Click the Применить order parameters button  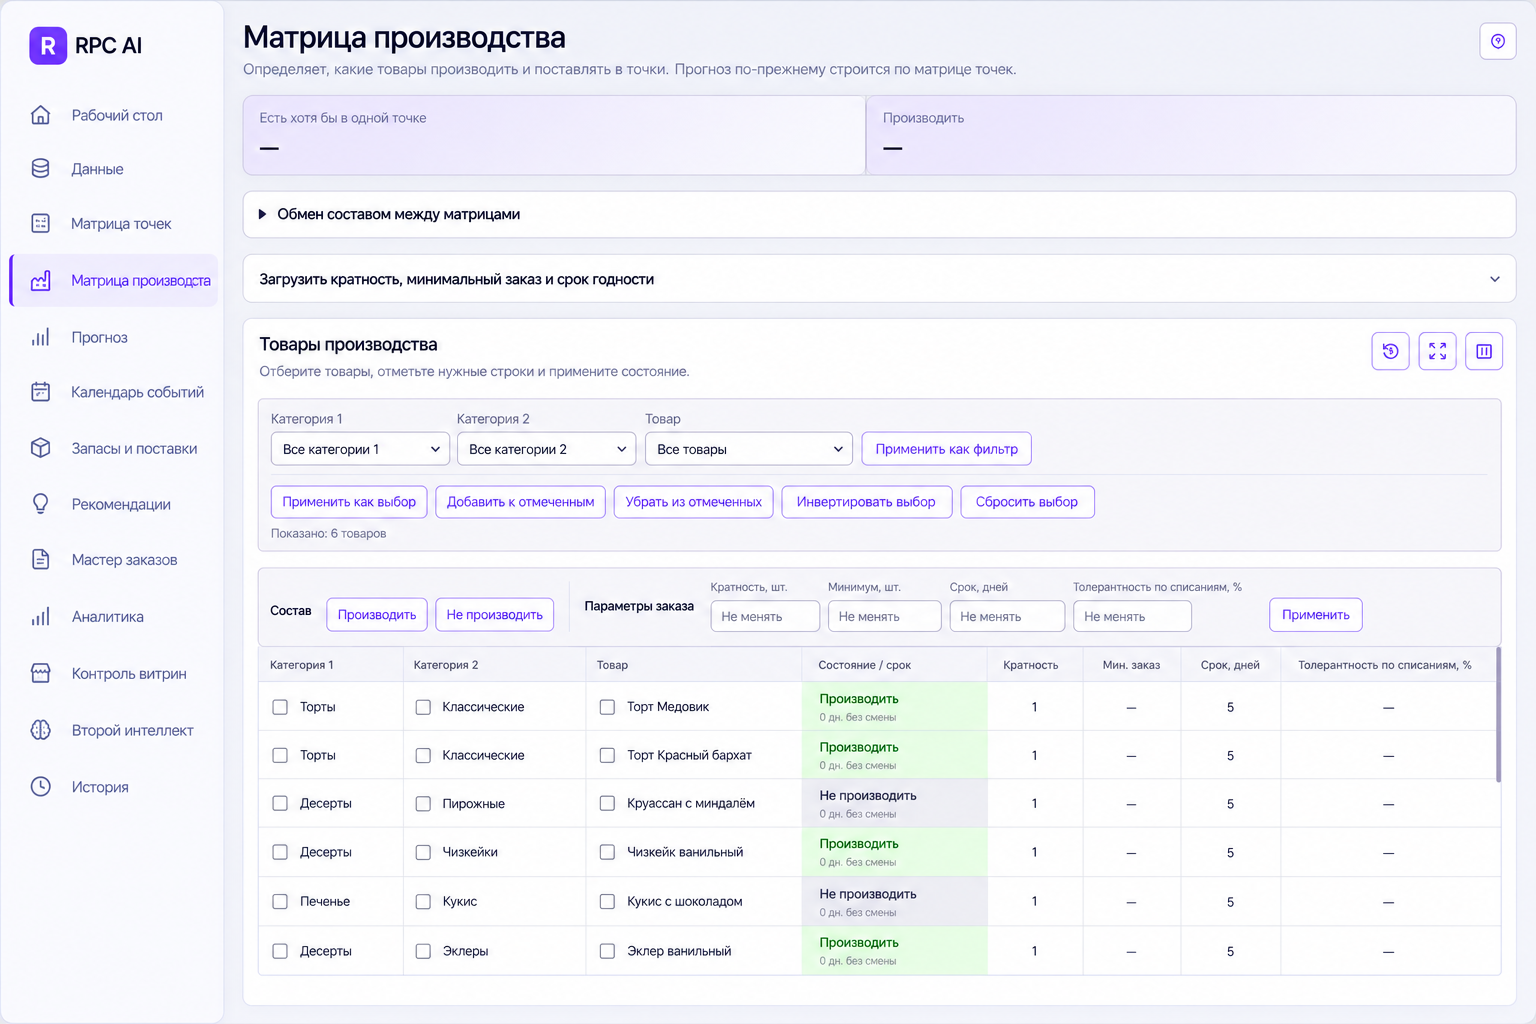[x=1315, y=615]
